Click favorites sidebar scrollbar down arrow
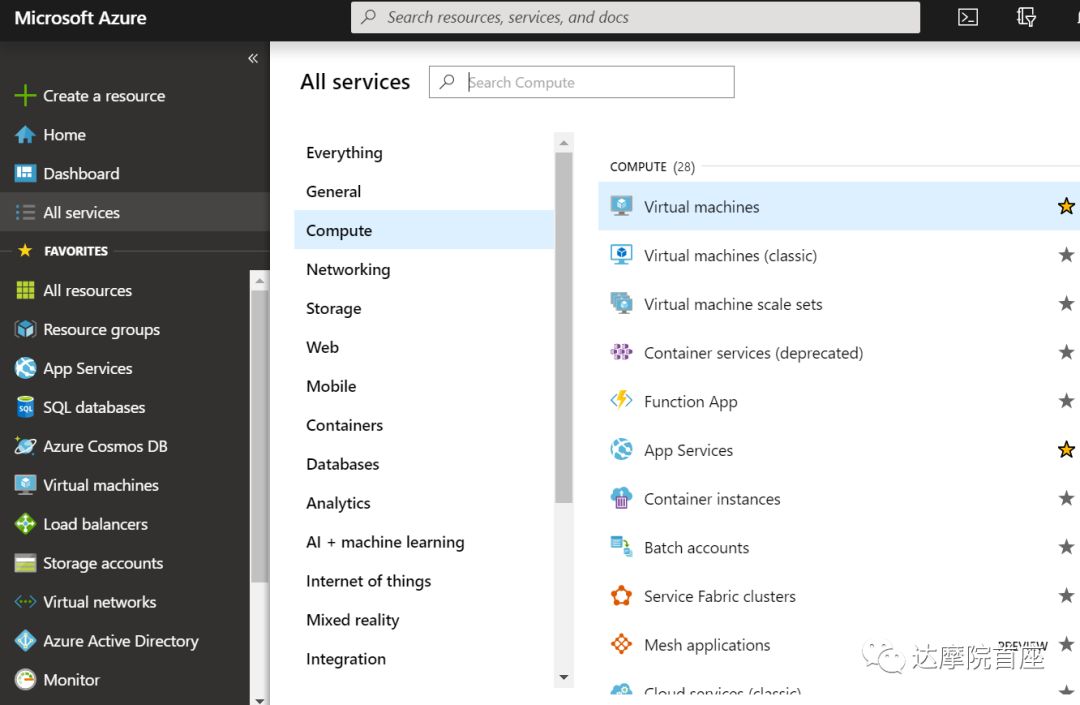 259,699
